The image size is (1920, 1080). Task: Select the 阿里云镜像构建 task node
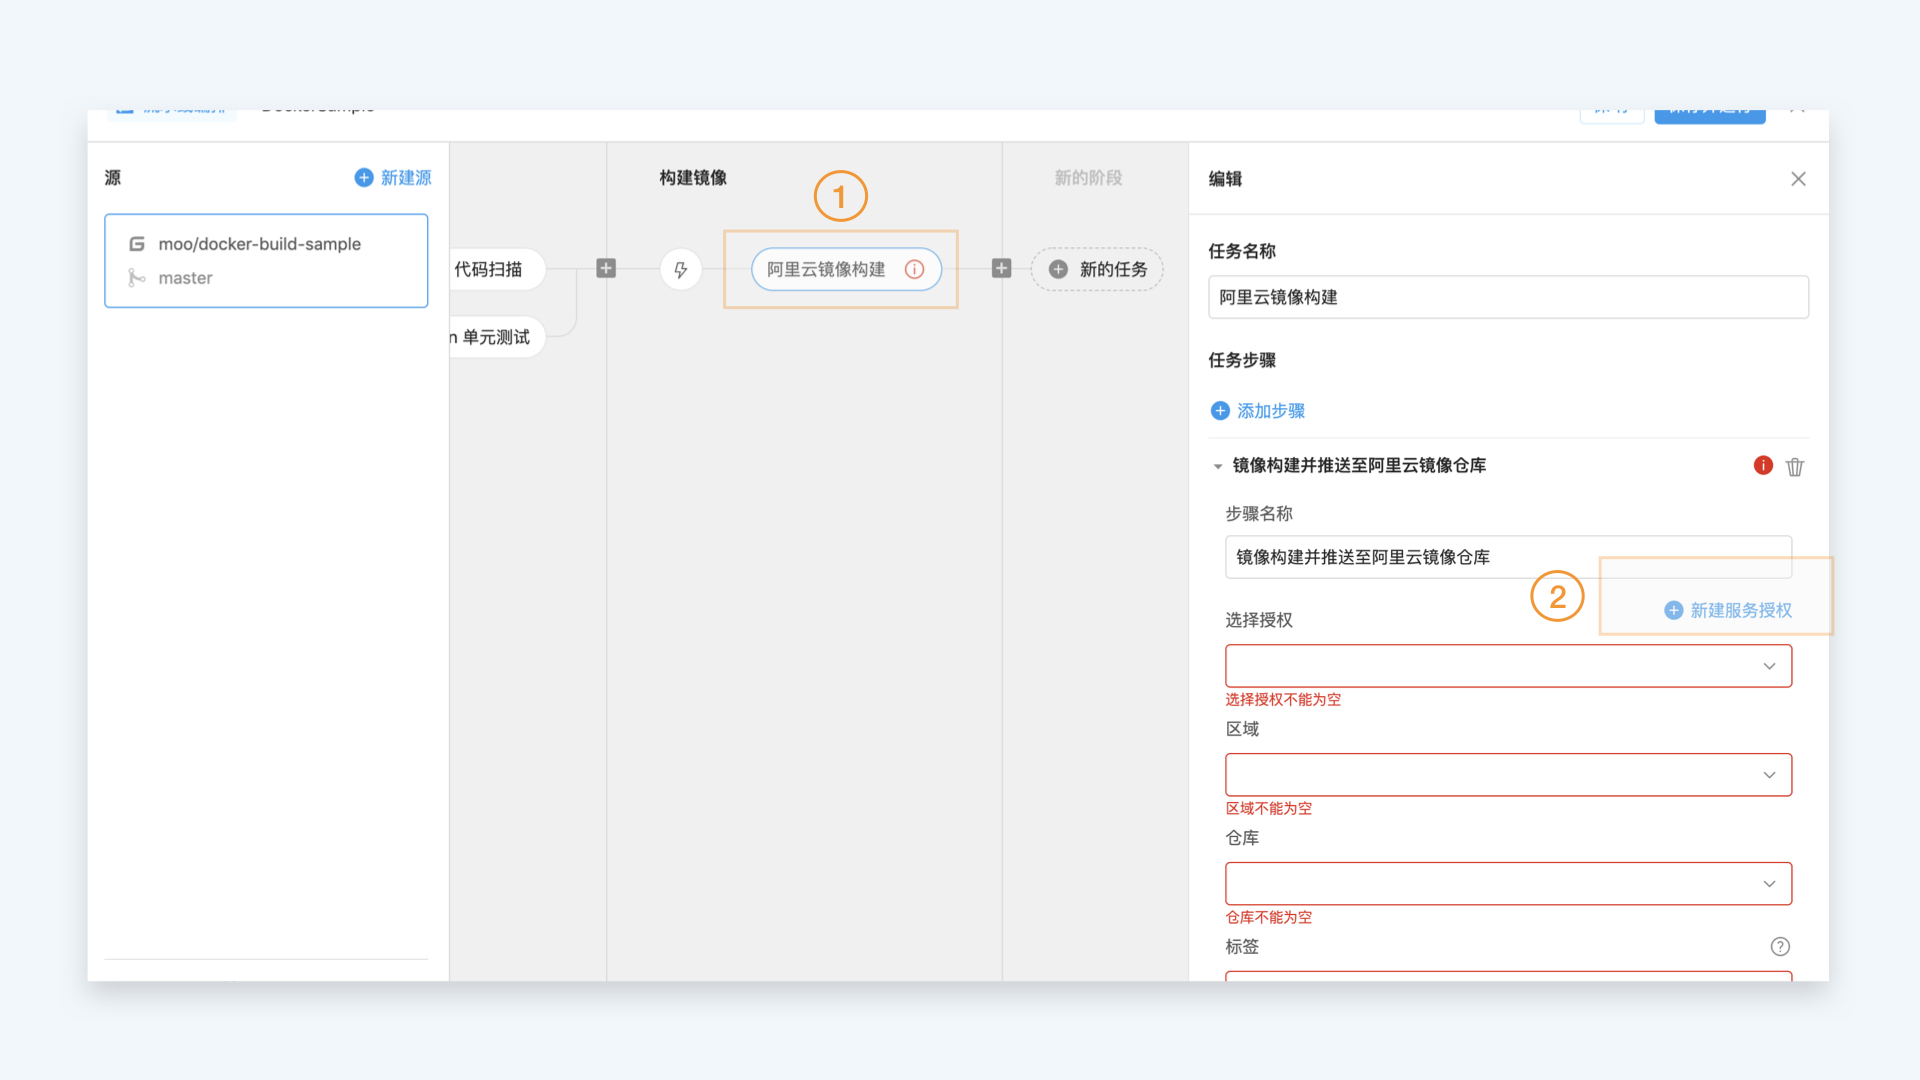846,269
